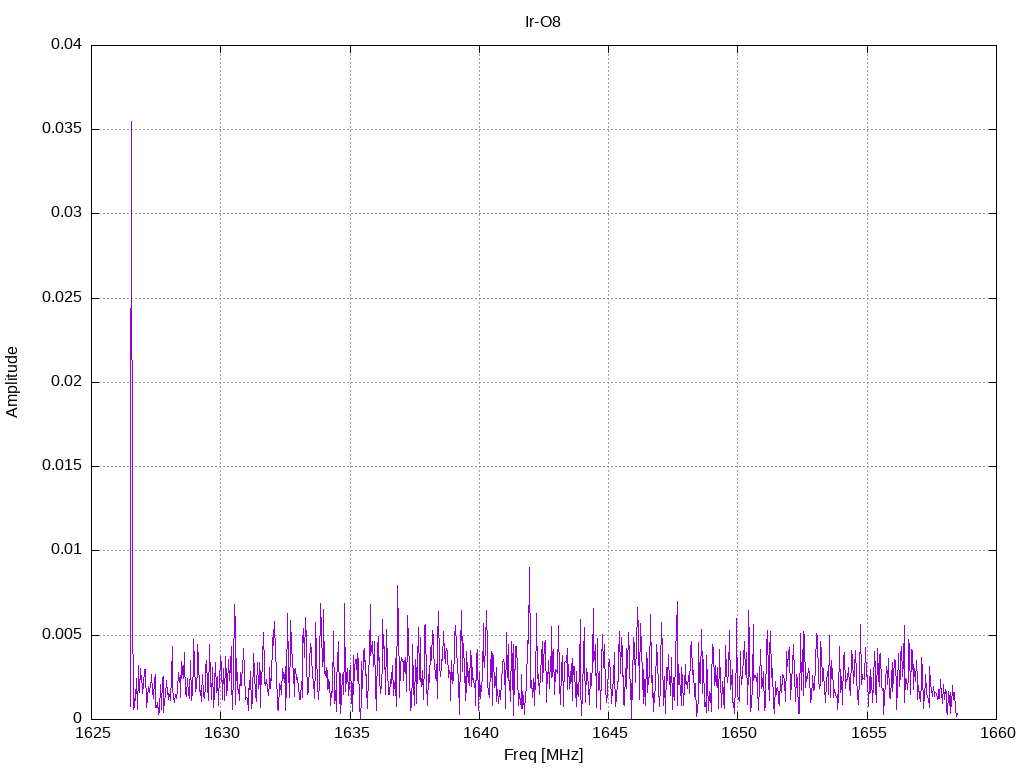Click the 1640 x-axis tick label
The width and height of the screenshot is (1024, 768).
click(479, 733)
